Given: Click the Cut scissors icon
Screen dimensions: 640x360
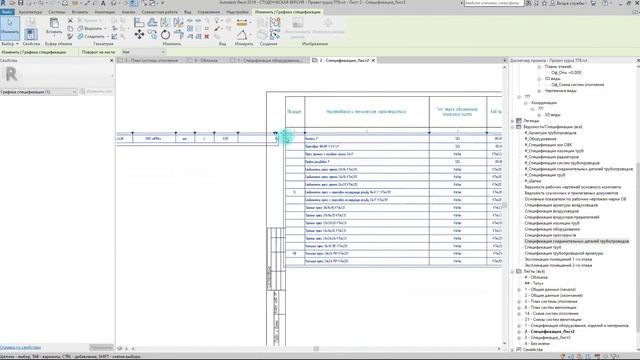Looking at the screenshot, I should click(70, 20).
